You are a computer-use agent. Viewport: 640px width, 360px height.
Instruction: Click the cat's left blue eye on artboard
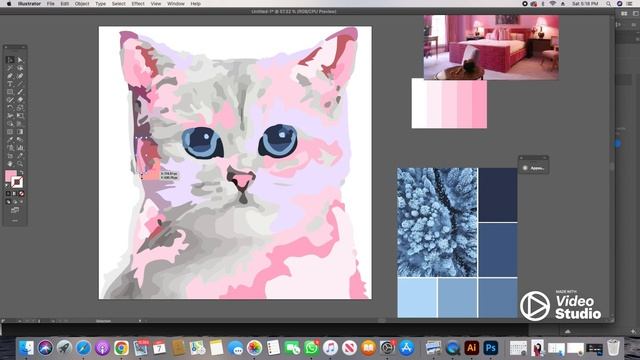(203, 142)
